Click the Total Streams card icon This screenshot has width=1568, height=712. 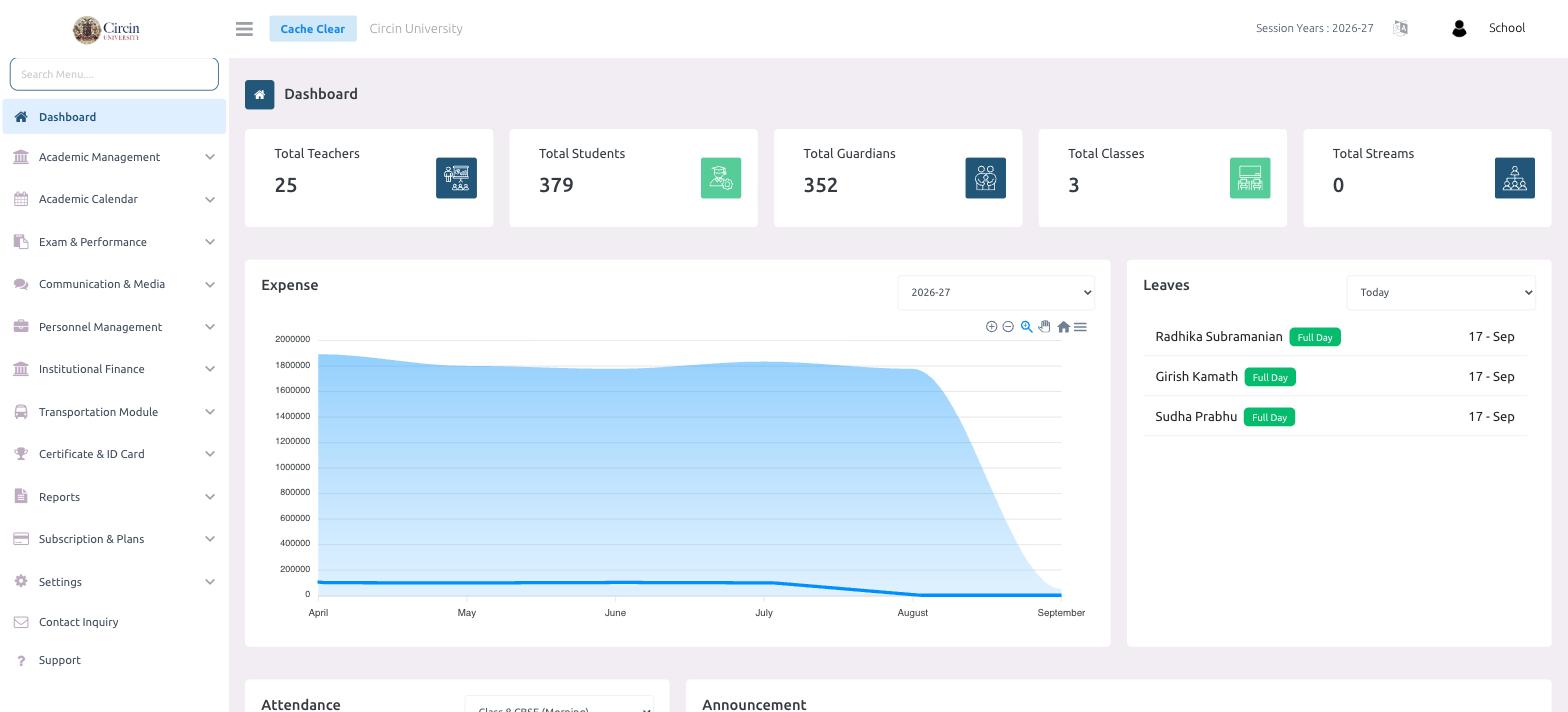click(1514, 178)
